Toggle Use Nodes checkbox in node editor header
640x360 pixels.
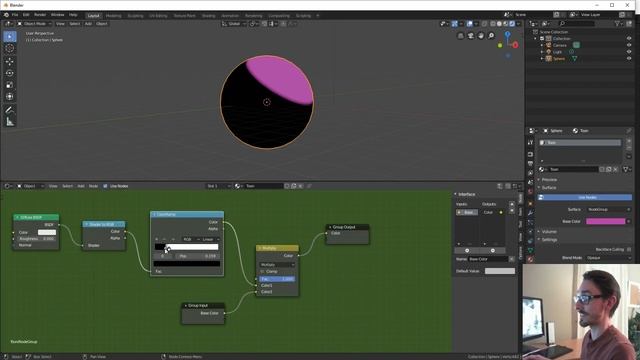click(x=105, y=186)
